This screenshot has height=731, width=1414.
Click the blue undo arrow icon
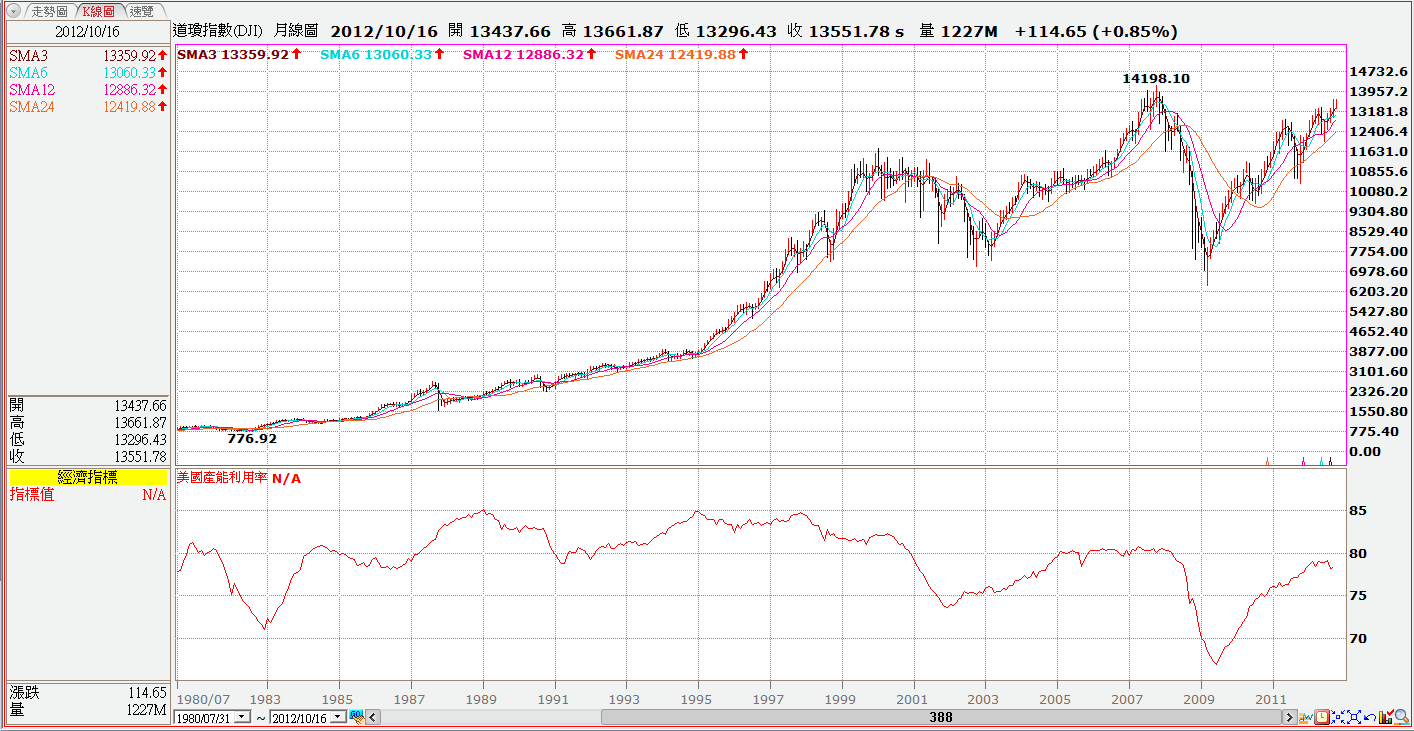pos(1370,718)
